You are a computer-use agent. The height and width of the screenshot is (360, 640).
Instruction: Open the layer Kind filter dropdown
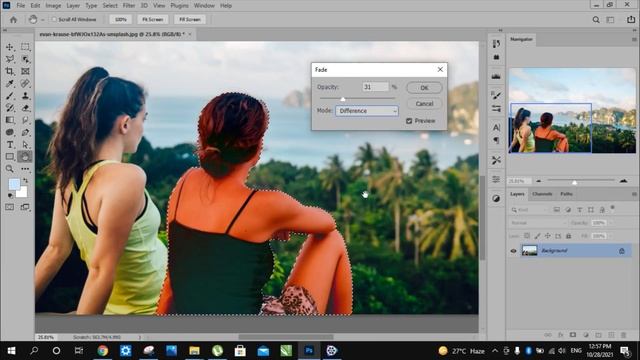pos(530,210)
